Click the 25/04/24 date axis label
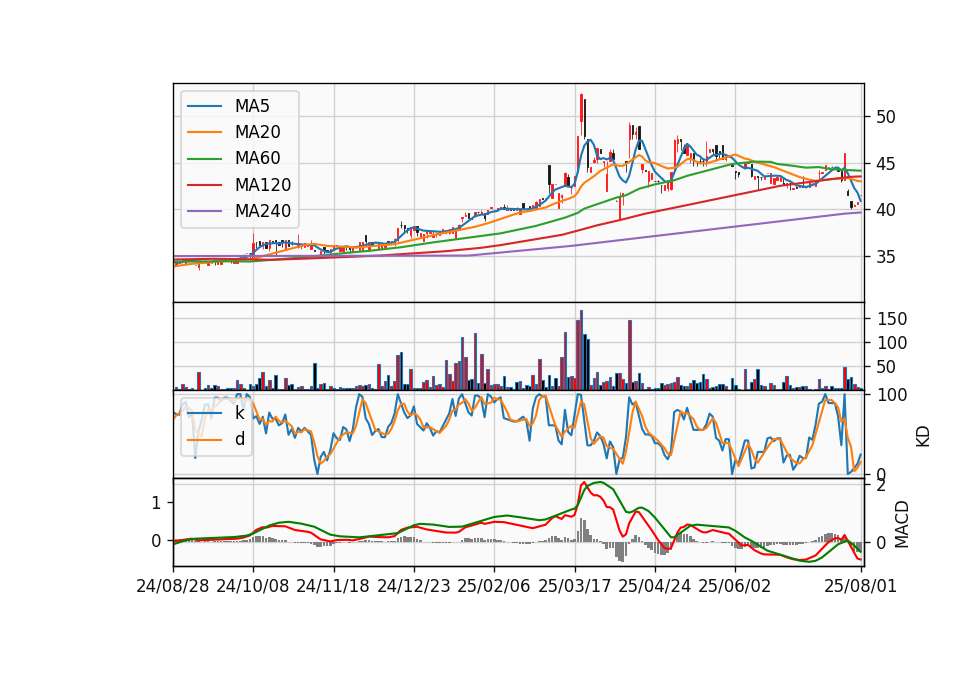 click(x=654, y=586)
